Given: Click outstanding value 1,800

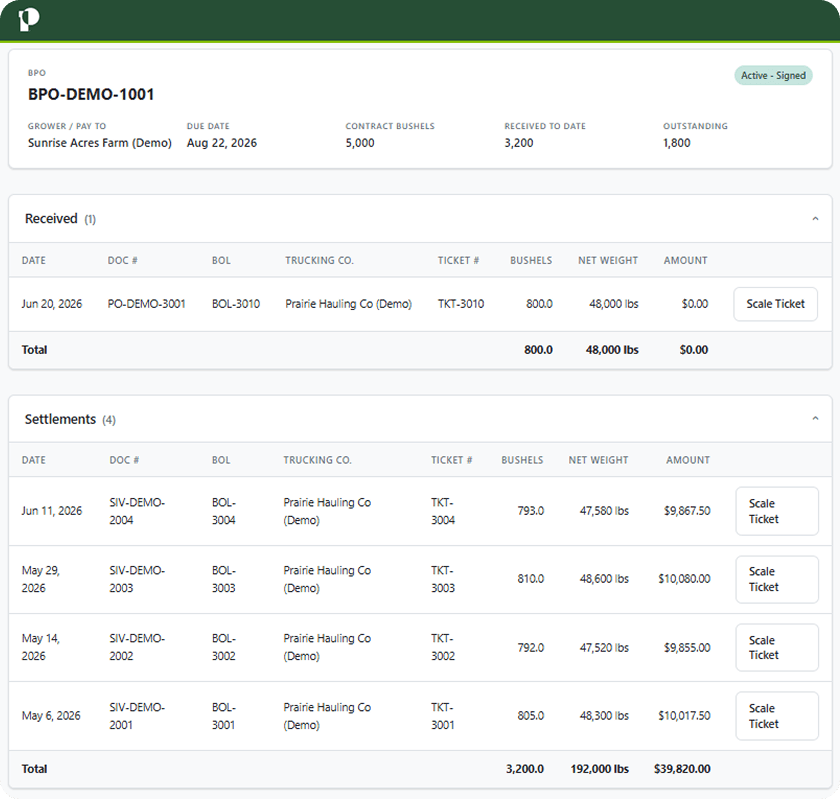Looking at the screenshot, I should 677,143.
